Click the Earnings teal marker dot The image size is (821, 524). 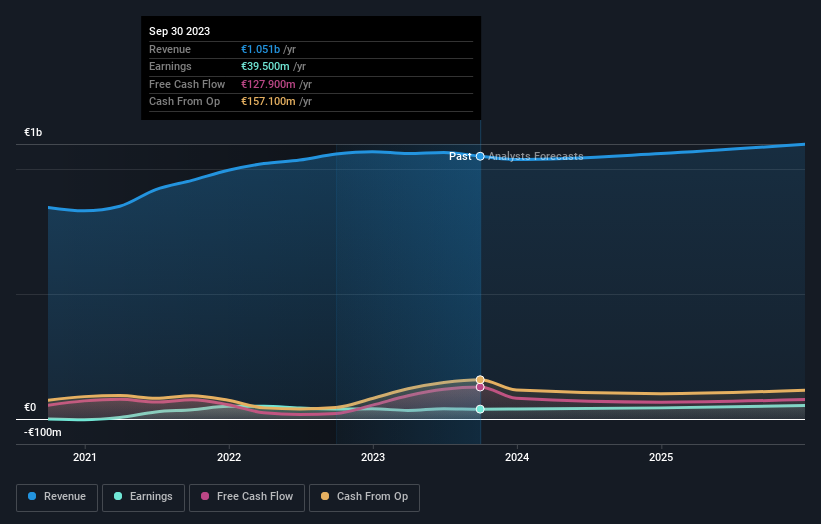[x=480, y=409]
